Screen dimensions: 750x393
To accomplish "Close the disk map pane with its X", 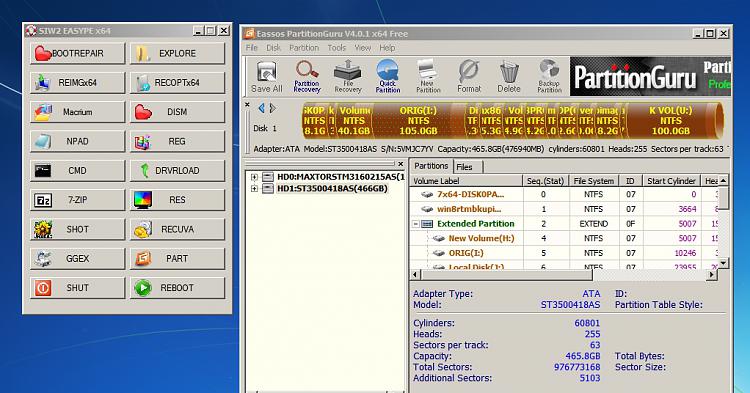I will point(247,104).
